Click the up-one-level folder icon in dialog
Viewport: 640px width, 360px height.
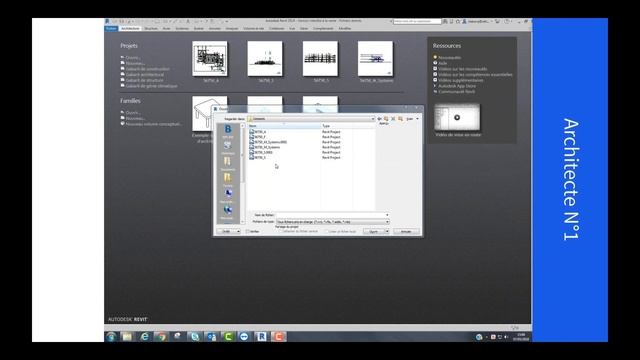pos(386,119)
